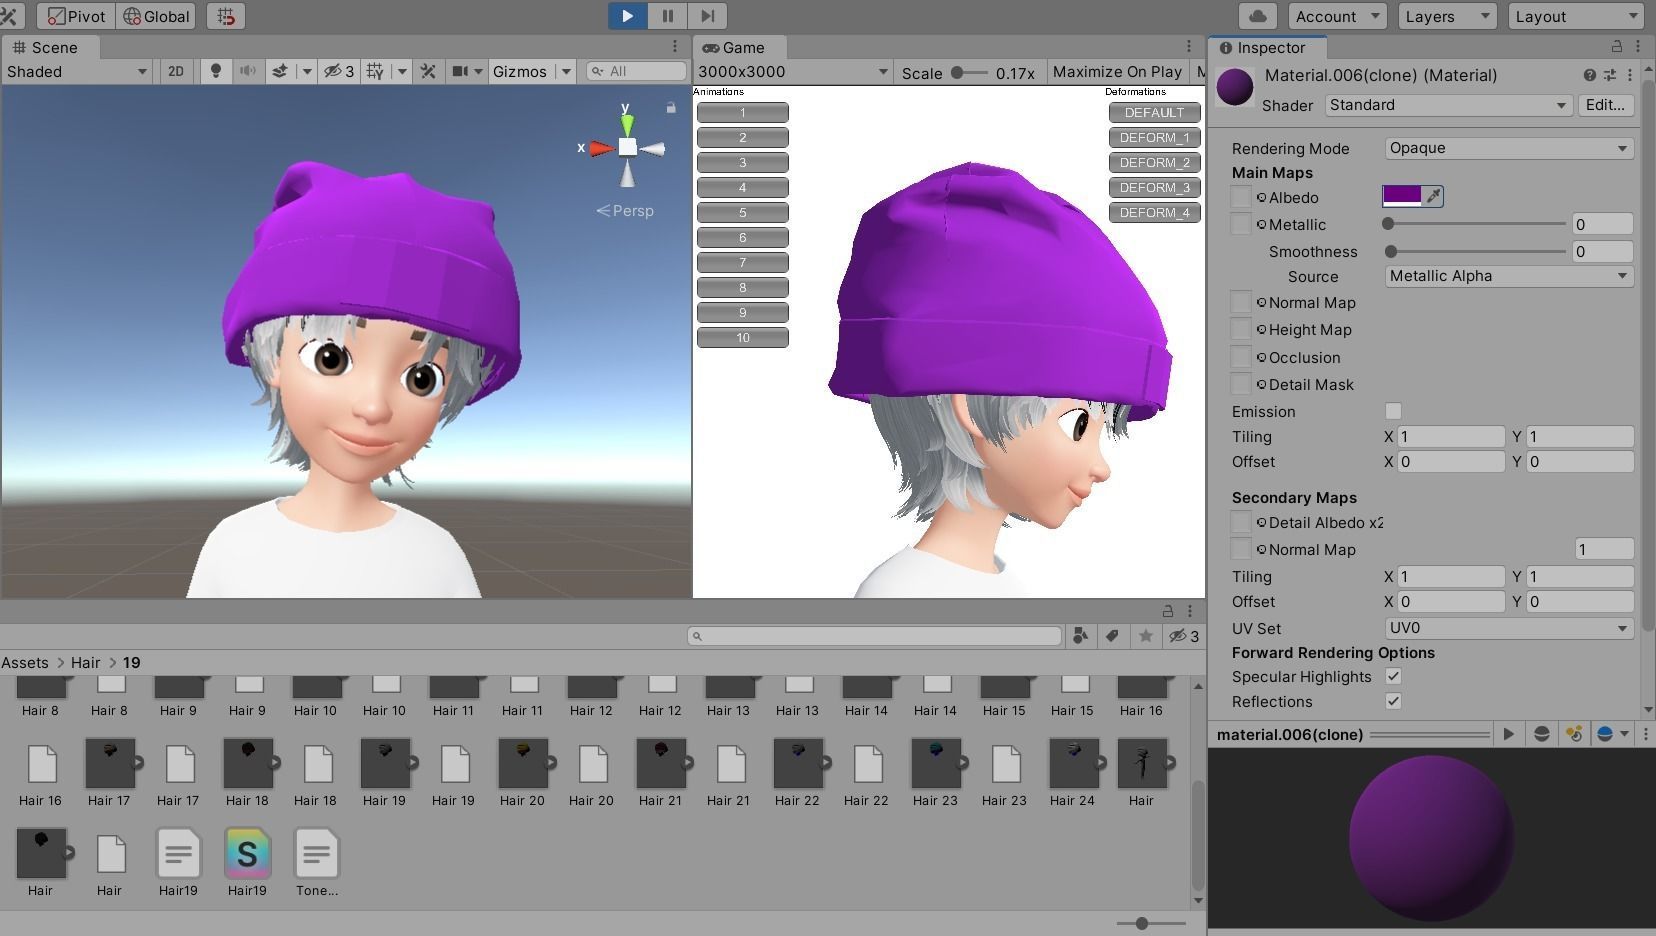Toggle the scene grid icon

click(375, 71)
